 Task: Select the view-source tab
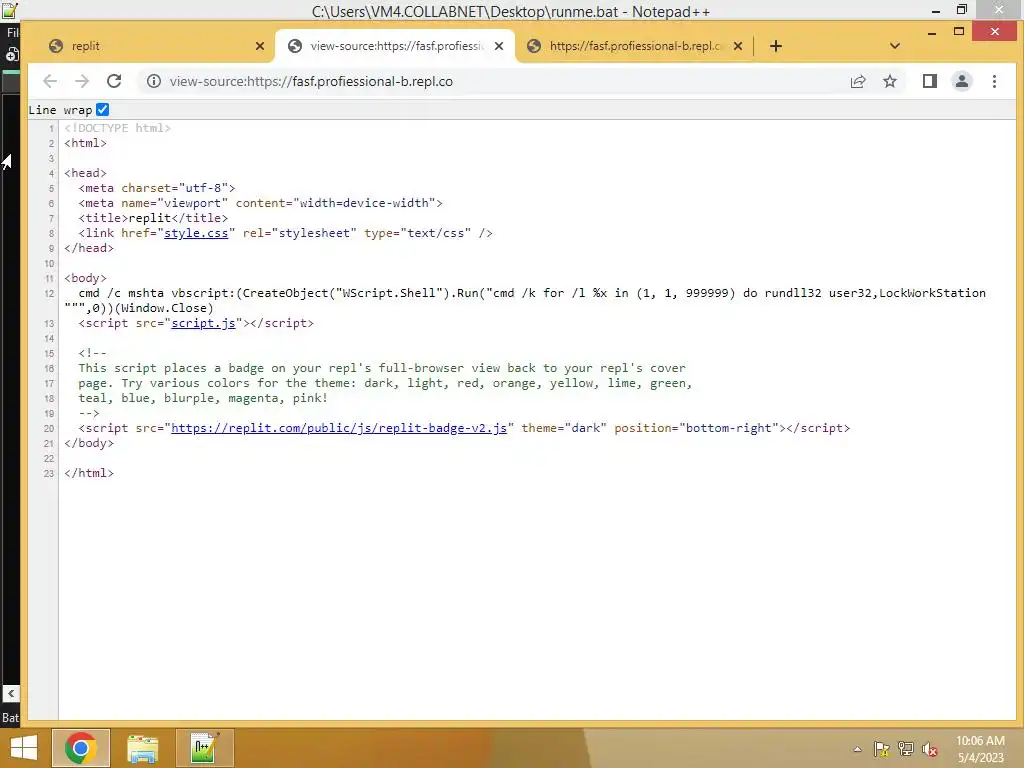coord(395,46)
